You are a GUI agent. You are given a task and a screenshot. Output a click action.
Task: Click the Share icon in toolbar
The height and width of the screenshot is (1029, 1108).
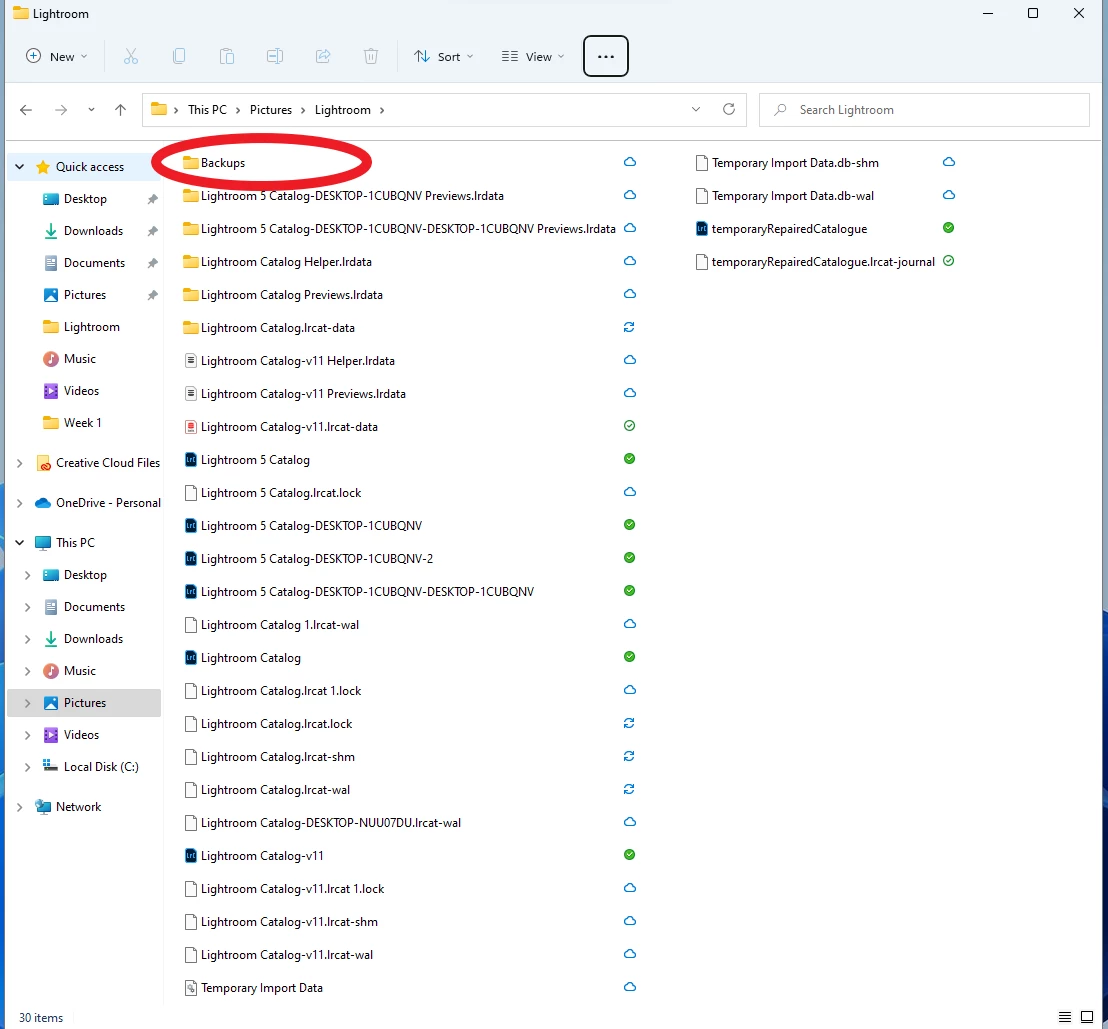point(323,57)
